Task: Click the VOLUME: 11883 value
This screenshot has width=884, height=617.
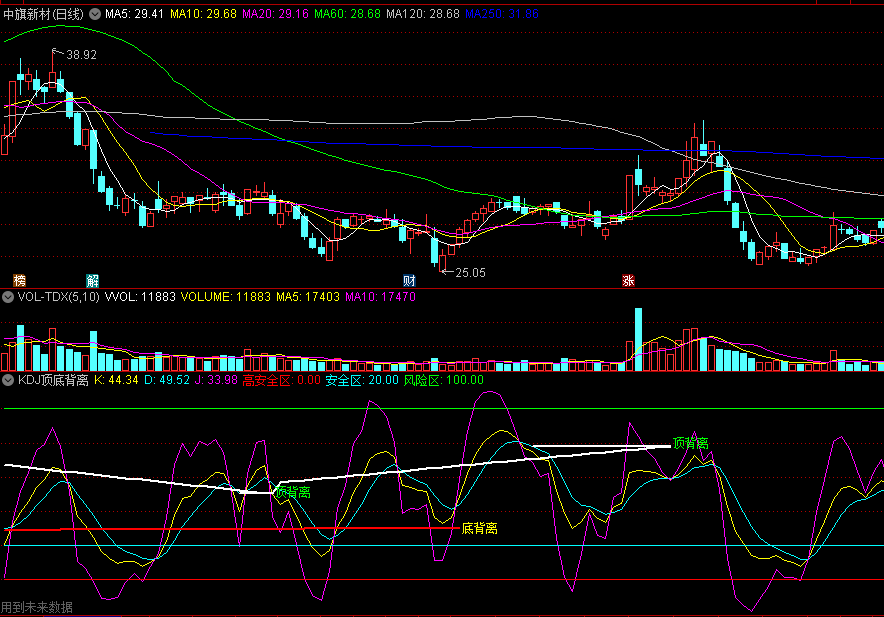Action: (x=226, y=297)
